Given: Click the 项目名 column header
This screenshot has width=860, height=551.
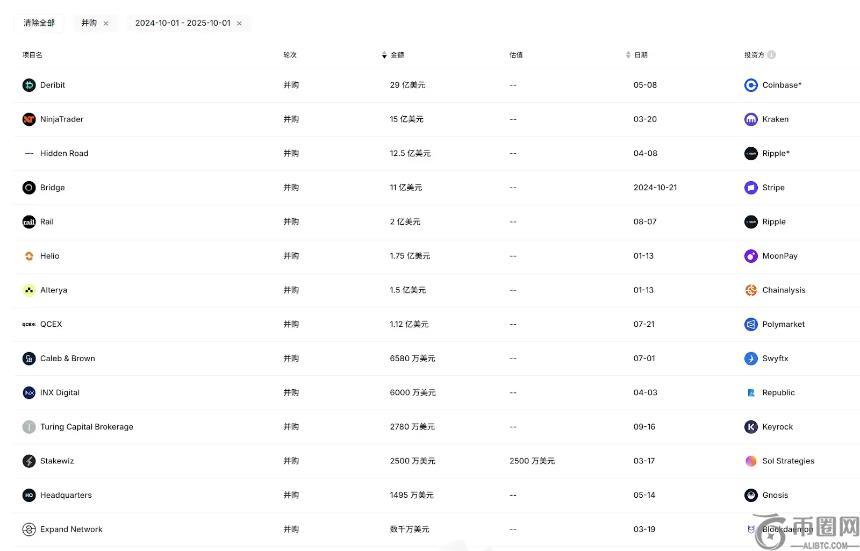Looking at the screenshot, I should (32, 55).
